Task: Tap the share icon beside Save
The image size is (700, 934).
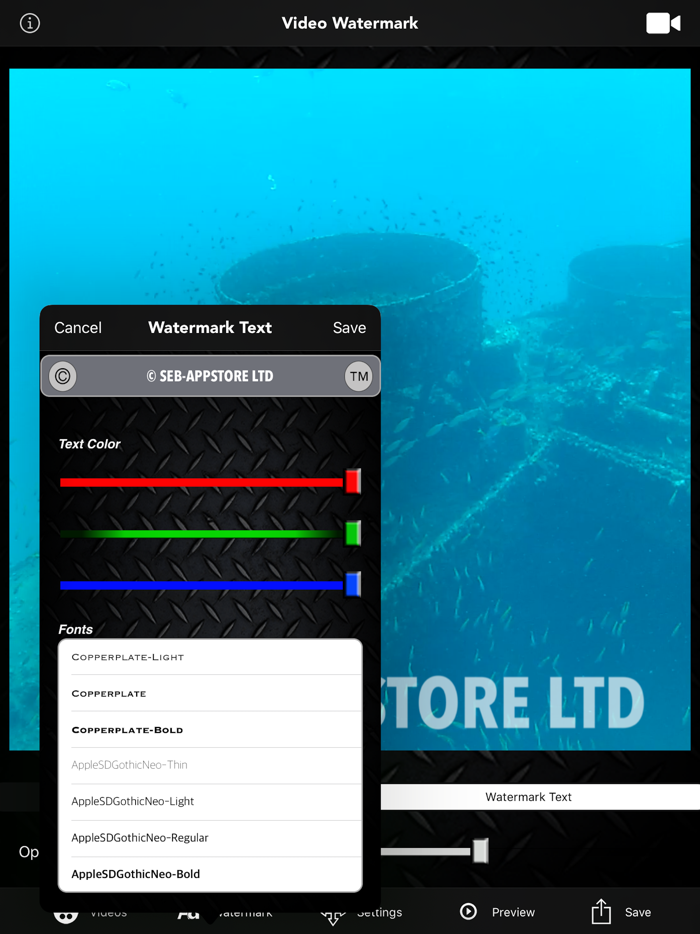Action: 601,911
